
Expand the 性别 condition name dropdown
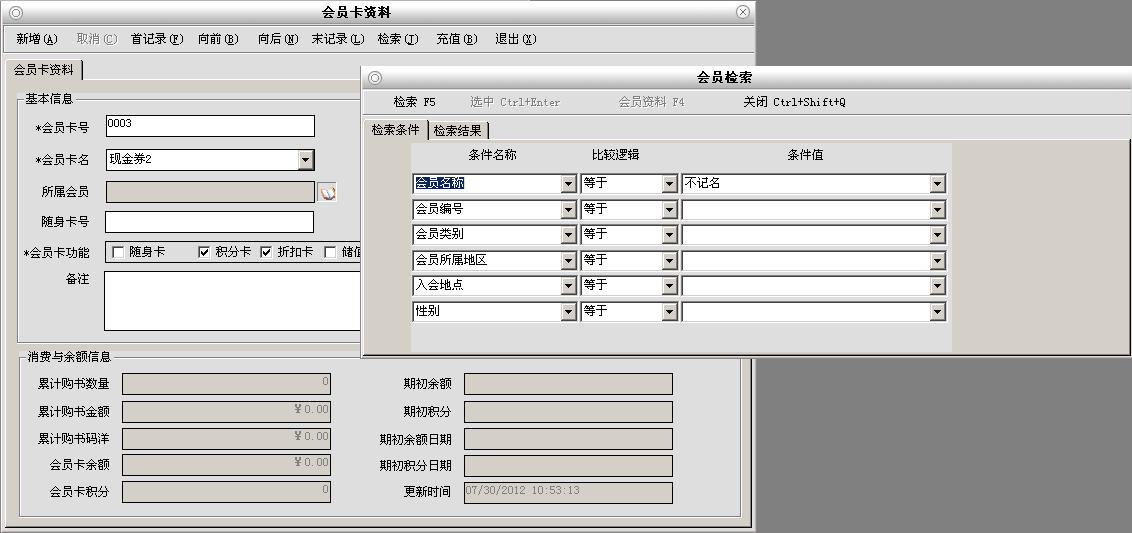pyautogui.click(x=568, y=312)
